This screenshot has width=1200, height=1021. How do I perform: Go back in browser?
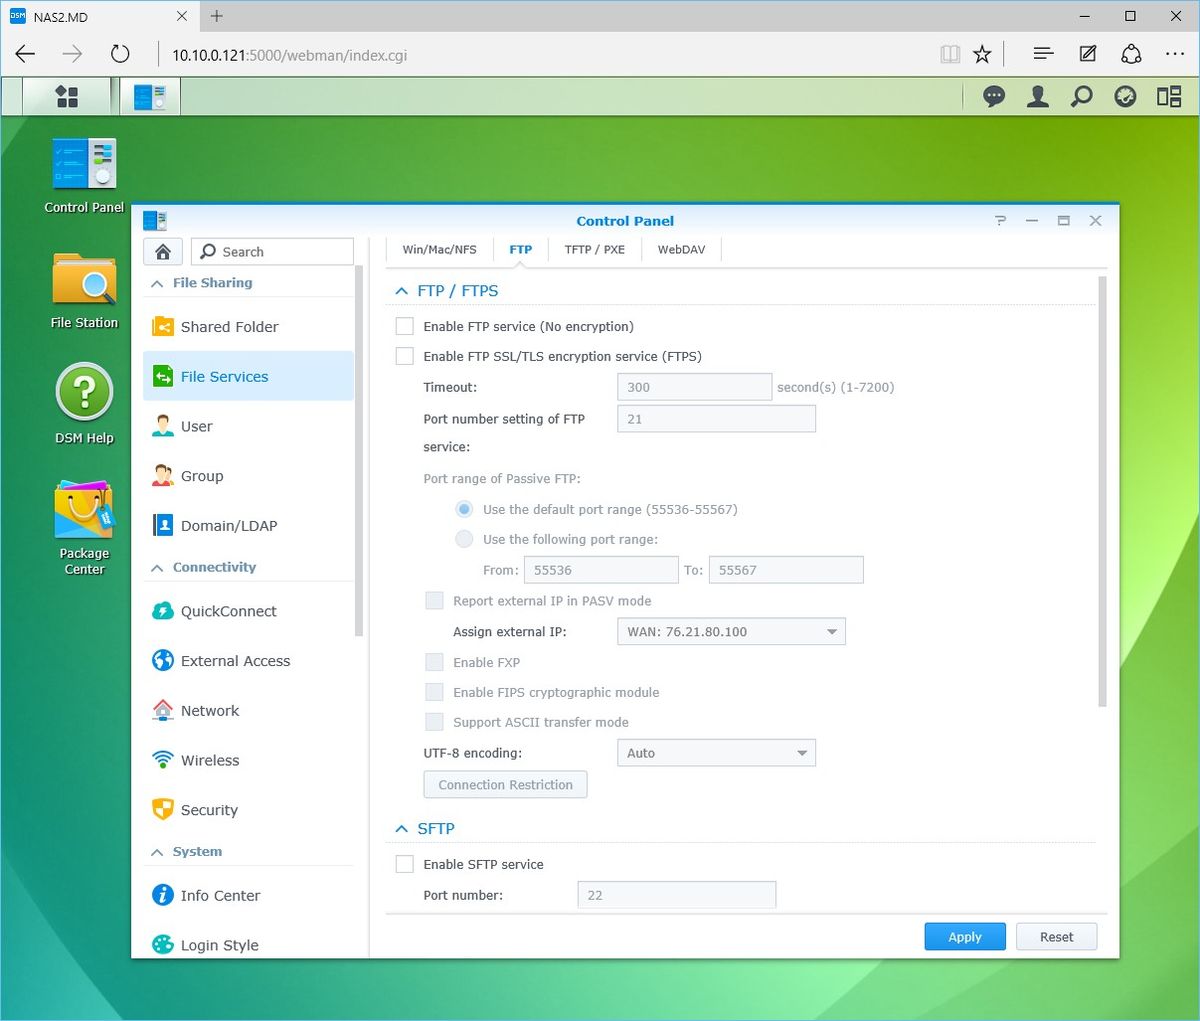[26, 54]
